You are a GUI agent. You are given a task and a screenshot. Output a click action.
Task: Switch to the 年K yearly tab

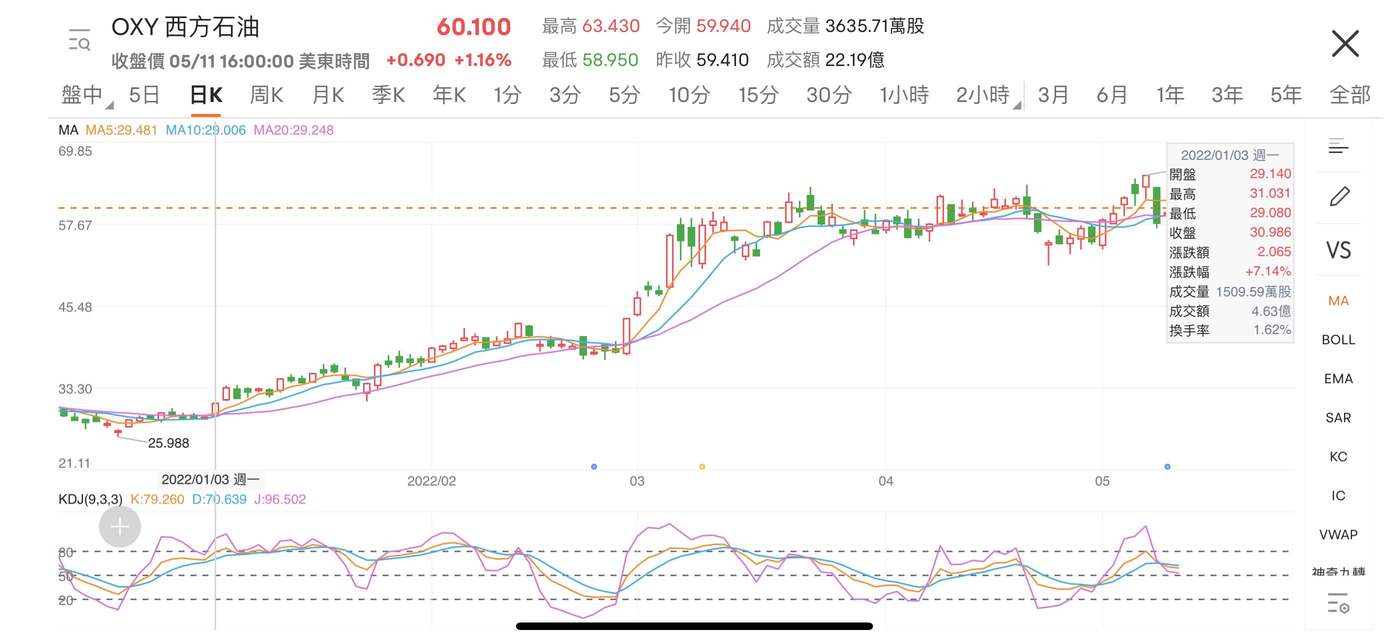[449, 95]
